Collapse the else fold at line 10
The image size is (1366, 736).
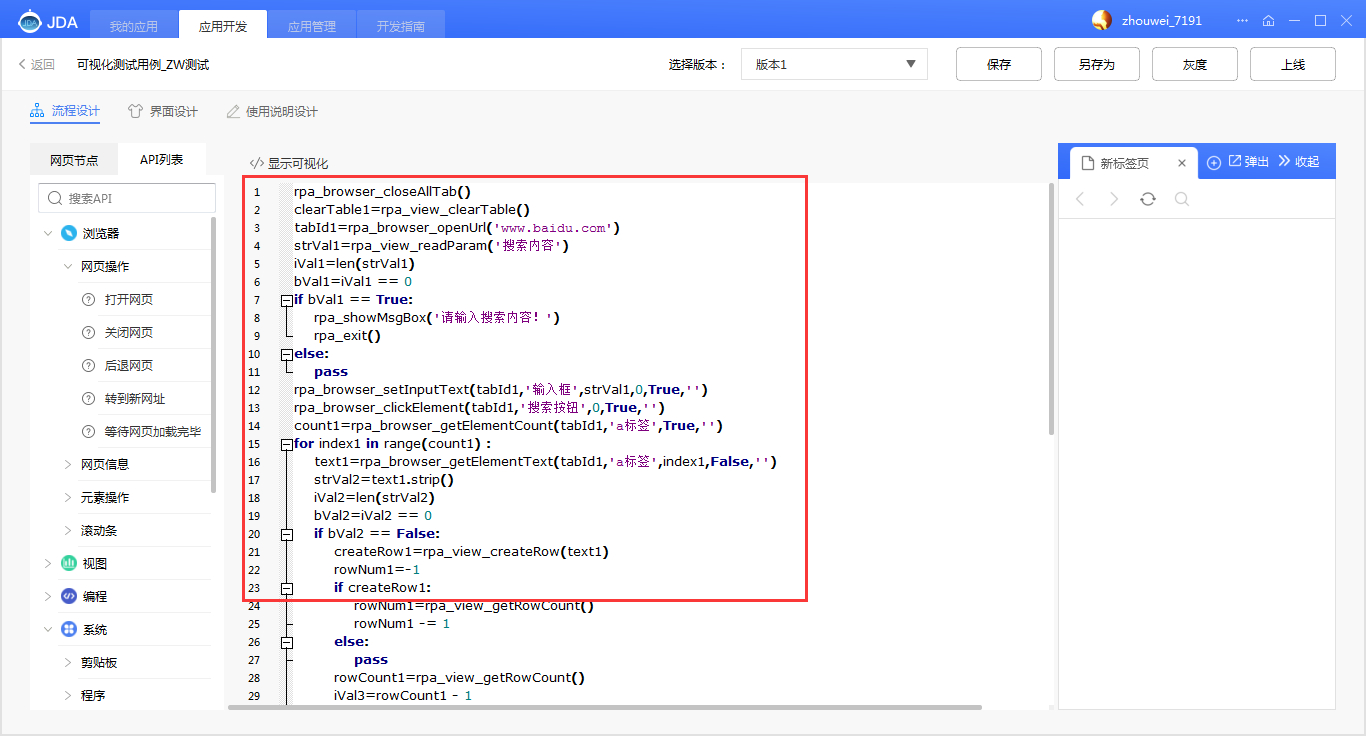(x=286, y=354)
